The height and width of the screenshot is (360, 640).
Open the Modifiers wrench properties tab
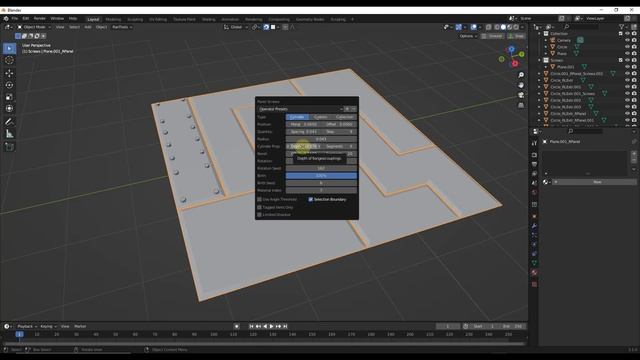534,226
